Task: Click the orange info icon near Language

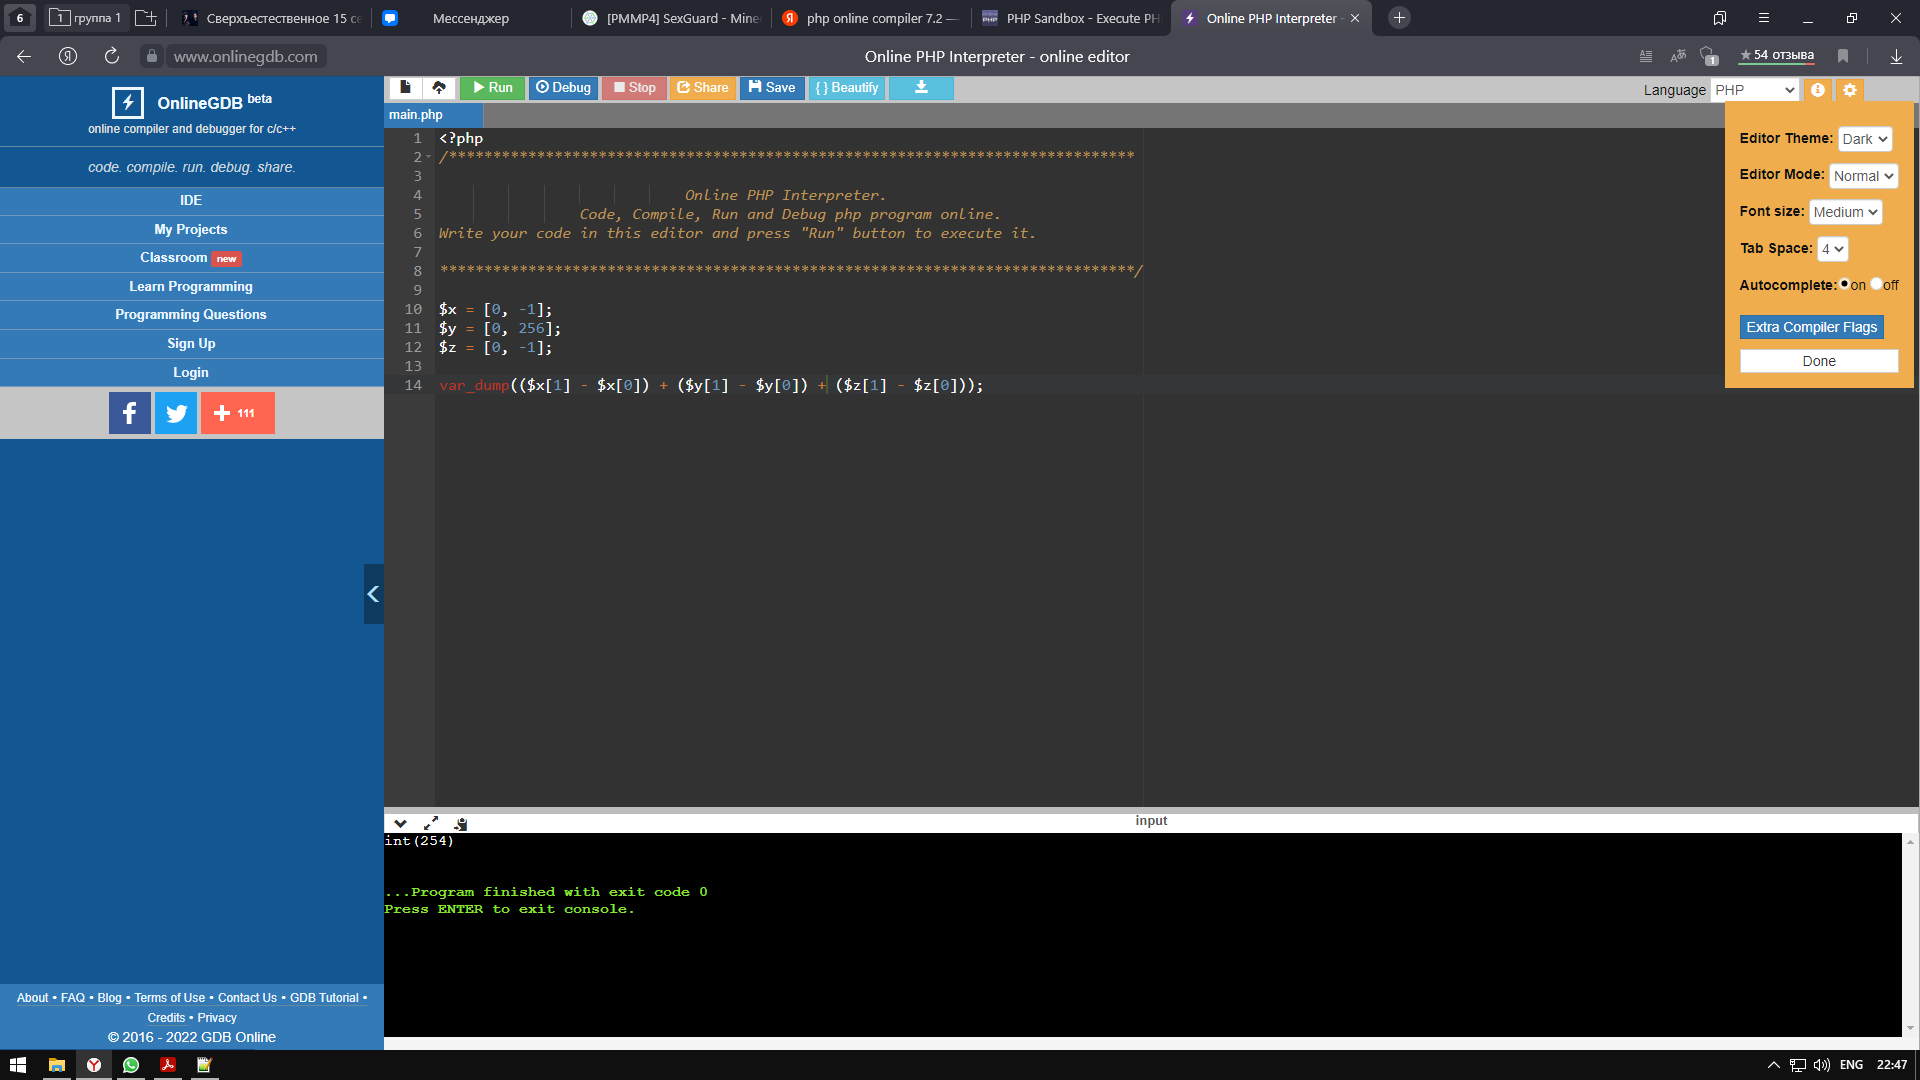Action: pyautogui.click(x=1818, y=90)
